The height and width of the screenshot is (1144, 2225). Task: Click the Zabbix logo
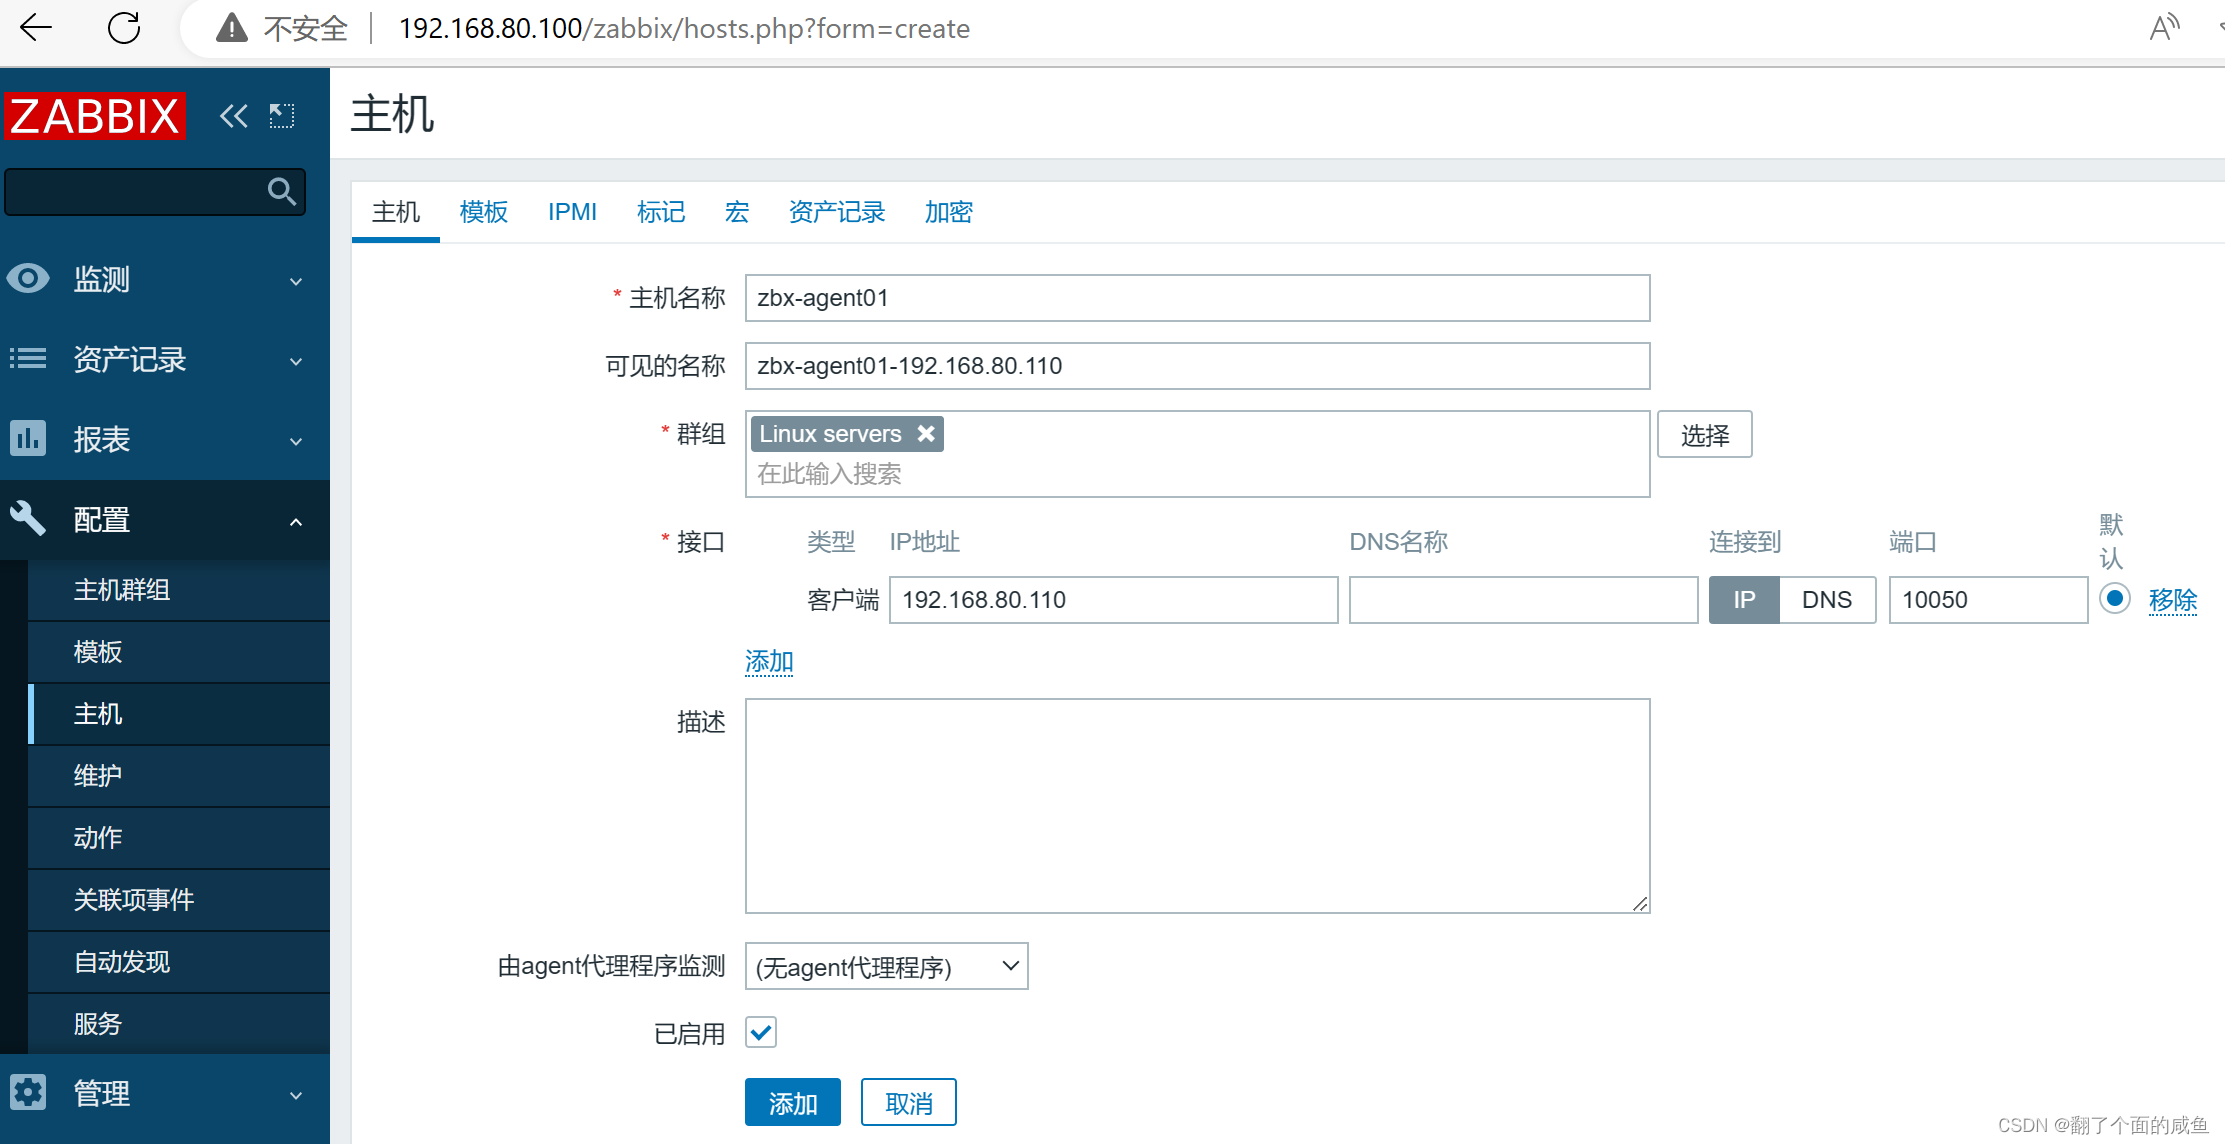[95, 116]
